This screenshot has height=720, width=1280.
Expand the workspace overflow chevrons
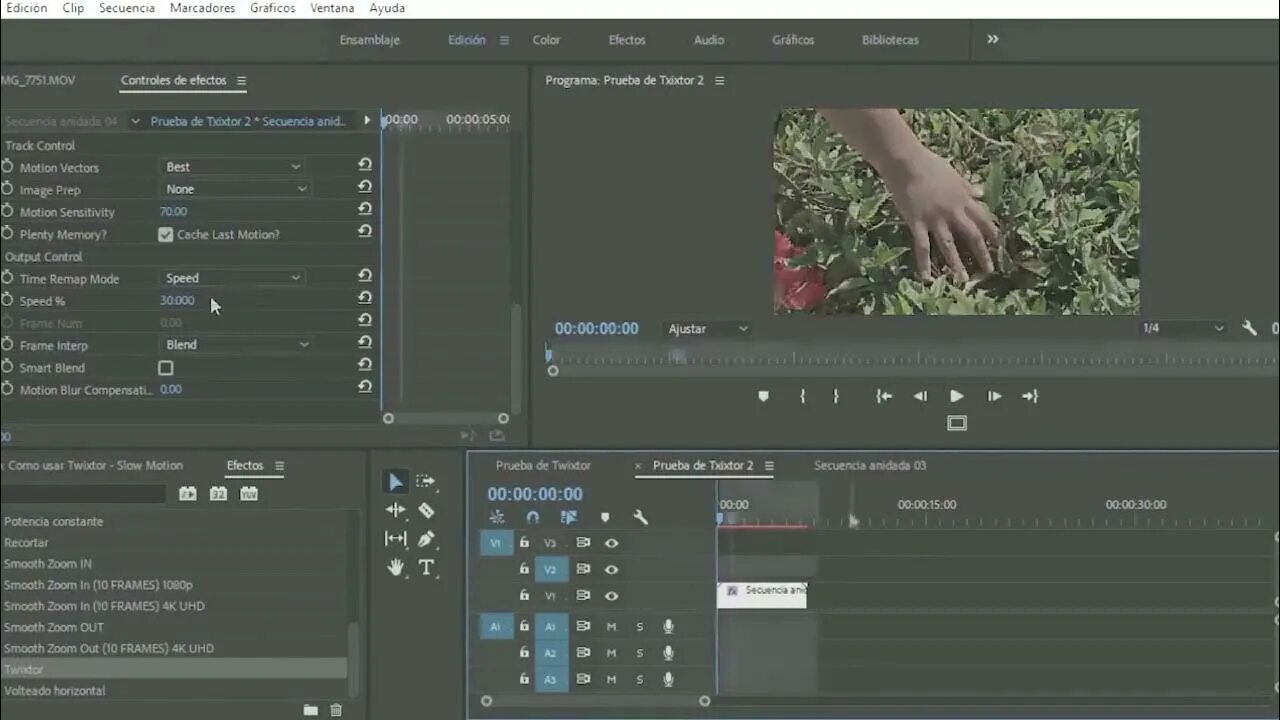[x=993, y=39]
